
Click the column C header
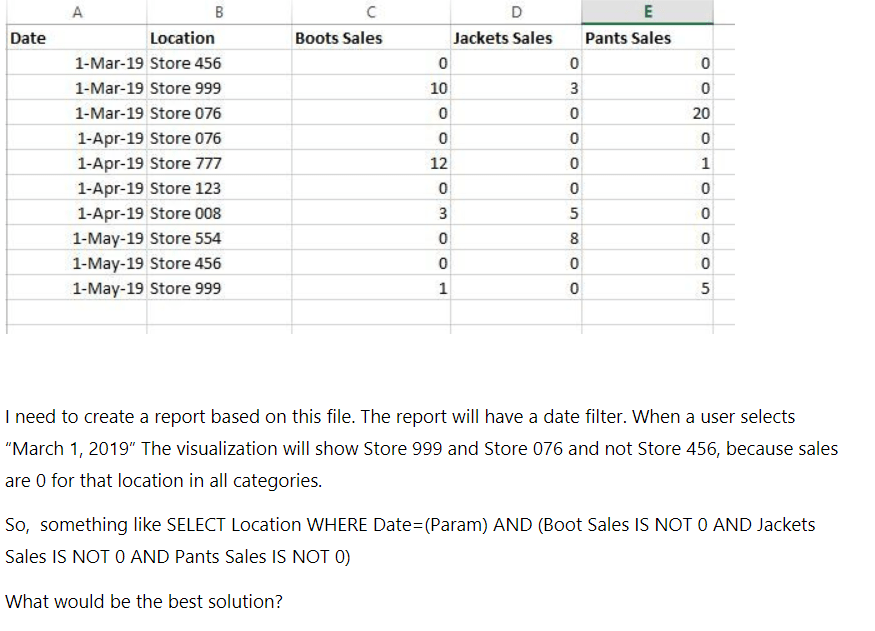[x=371, y=12]
